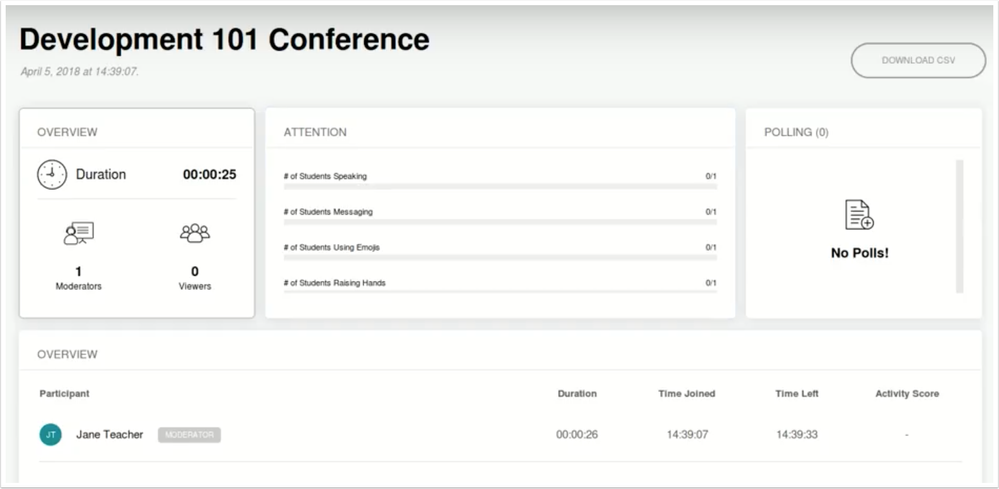The image size is (999, 489).
Task: Click the moderators presenter icon
Action: [78, 234]
